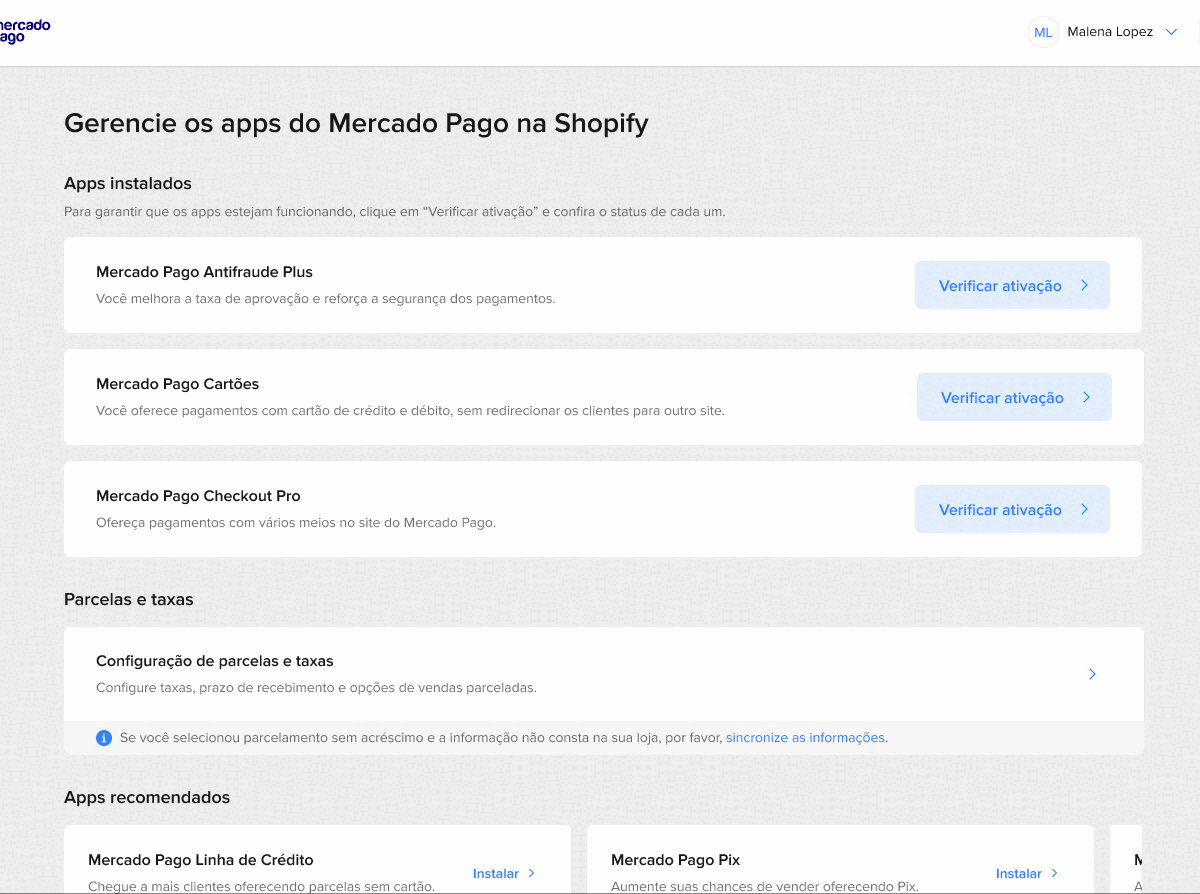Expand Configuração de parcelas e taxas chevron

pos(1092,674)
